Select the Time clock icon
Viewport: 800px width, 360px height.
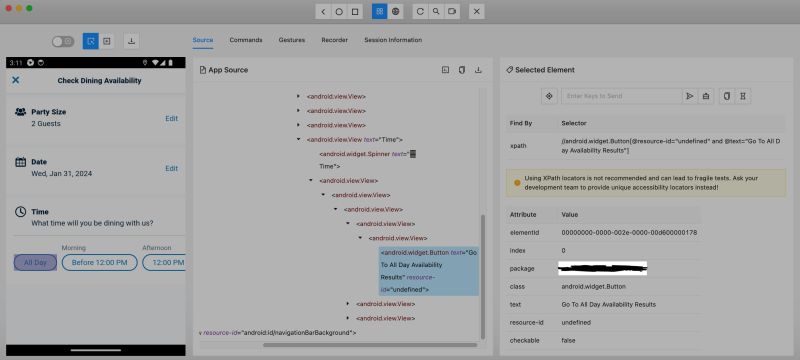coord(20,212)
